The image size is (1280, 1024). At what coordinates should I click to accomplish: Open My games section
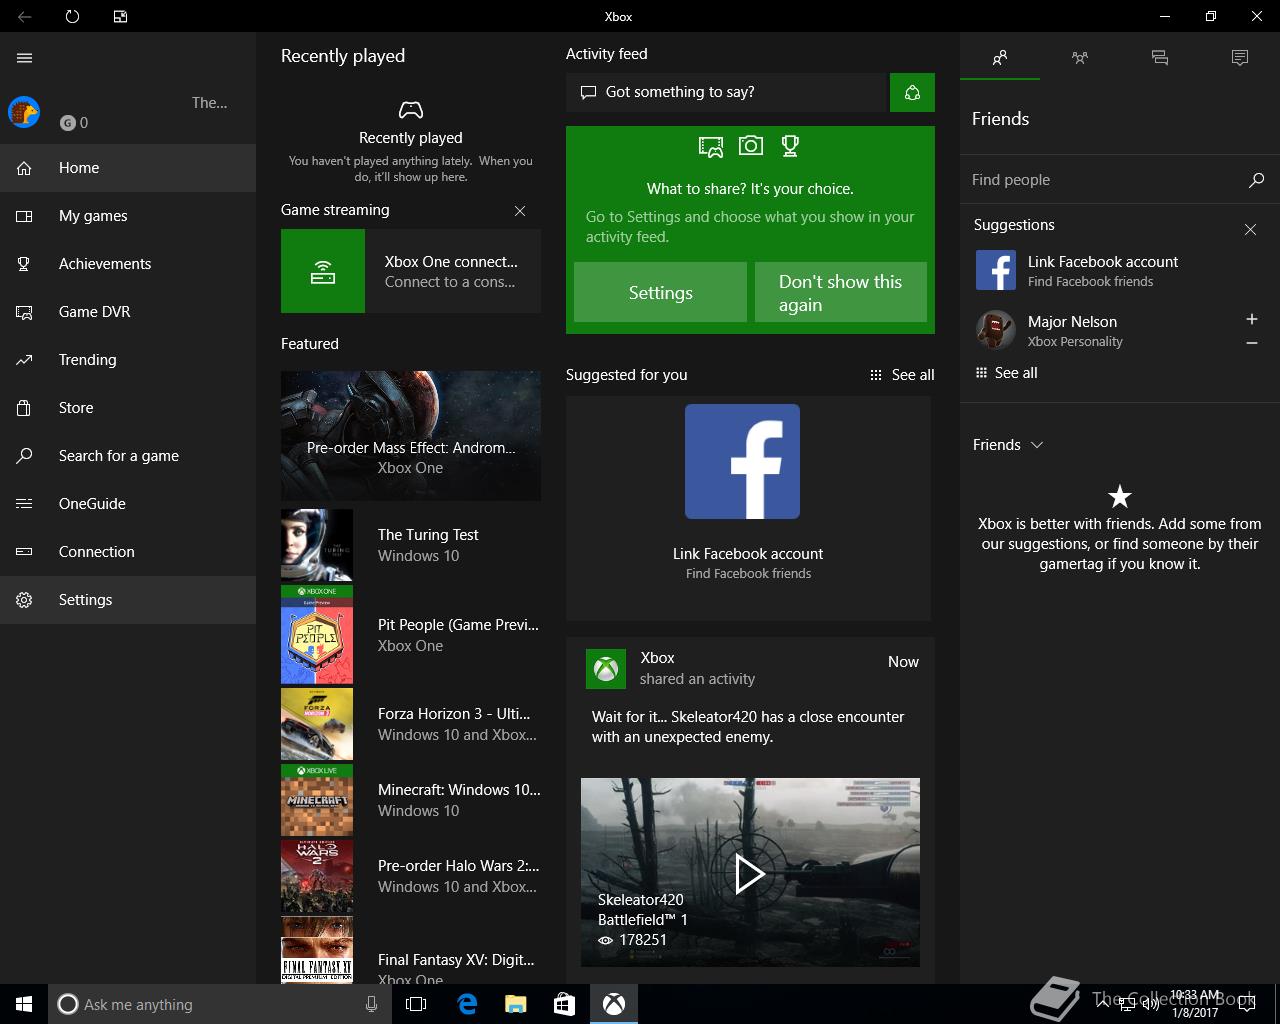[x=128, y=216]
